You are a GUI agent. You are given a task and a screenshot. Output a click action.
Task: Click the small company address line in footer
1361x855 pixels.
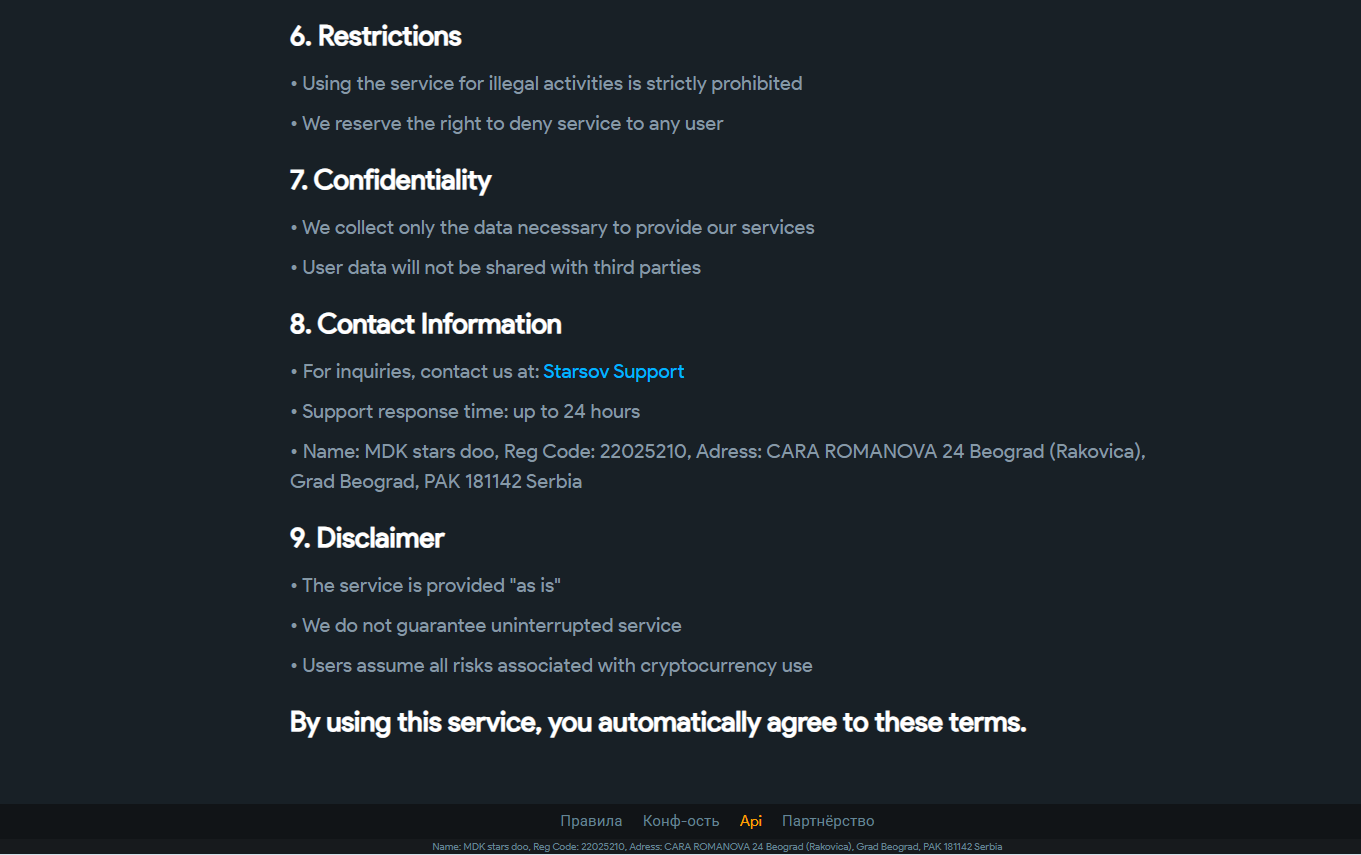pos(717,847)
